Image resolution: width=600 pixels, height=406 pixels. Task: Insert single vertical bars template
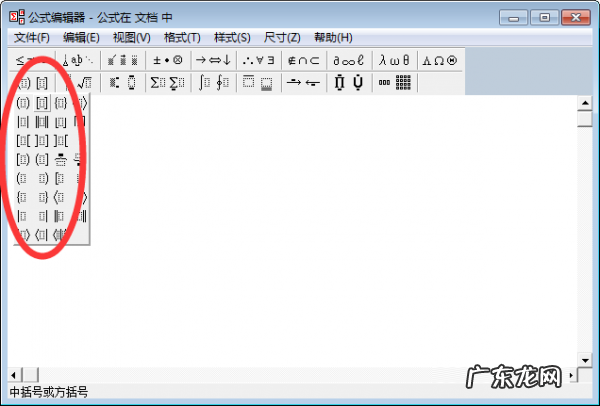click(x=23, y=122)
